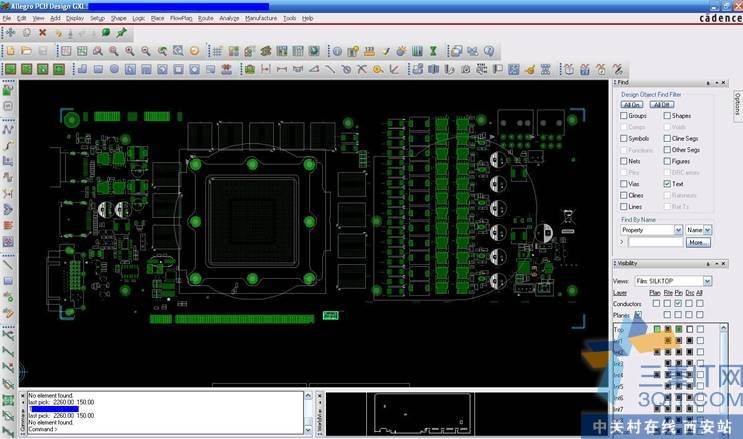The width and height of the screenshot is (743, 439).
Task: Click the orange Refresh display icon
Action: (194, 51)
